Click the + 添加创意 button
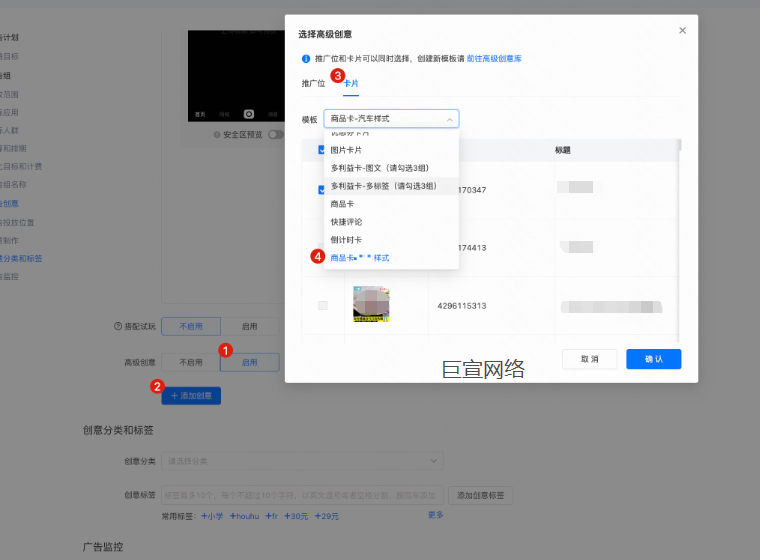Viewport: 760px width, 560px height. [x=191, y=396]
